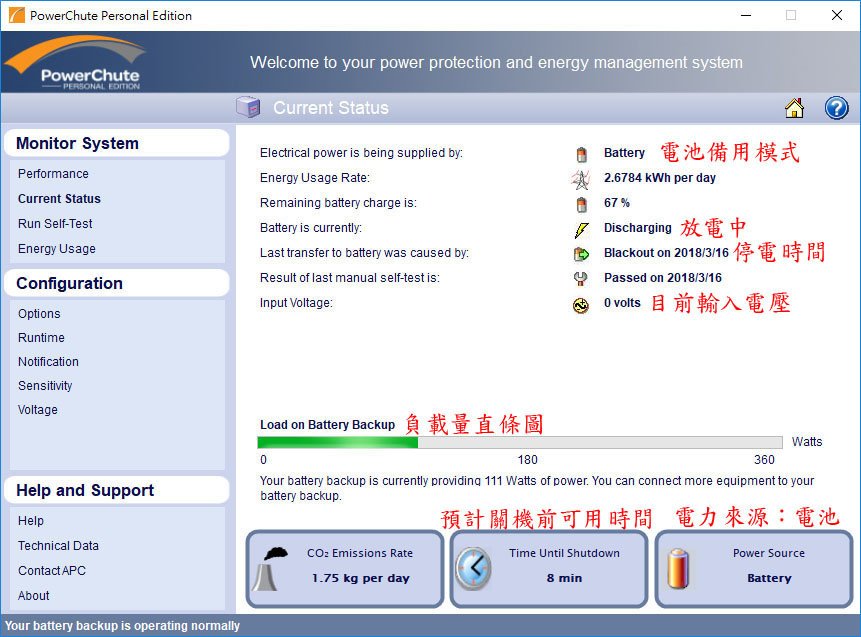Open Run Self-Test
Screen dimensions: 861x637
pos(55,223)
